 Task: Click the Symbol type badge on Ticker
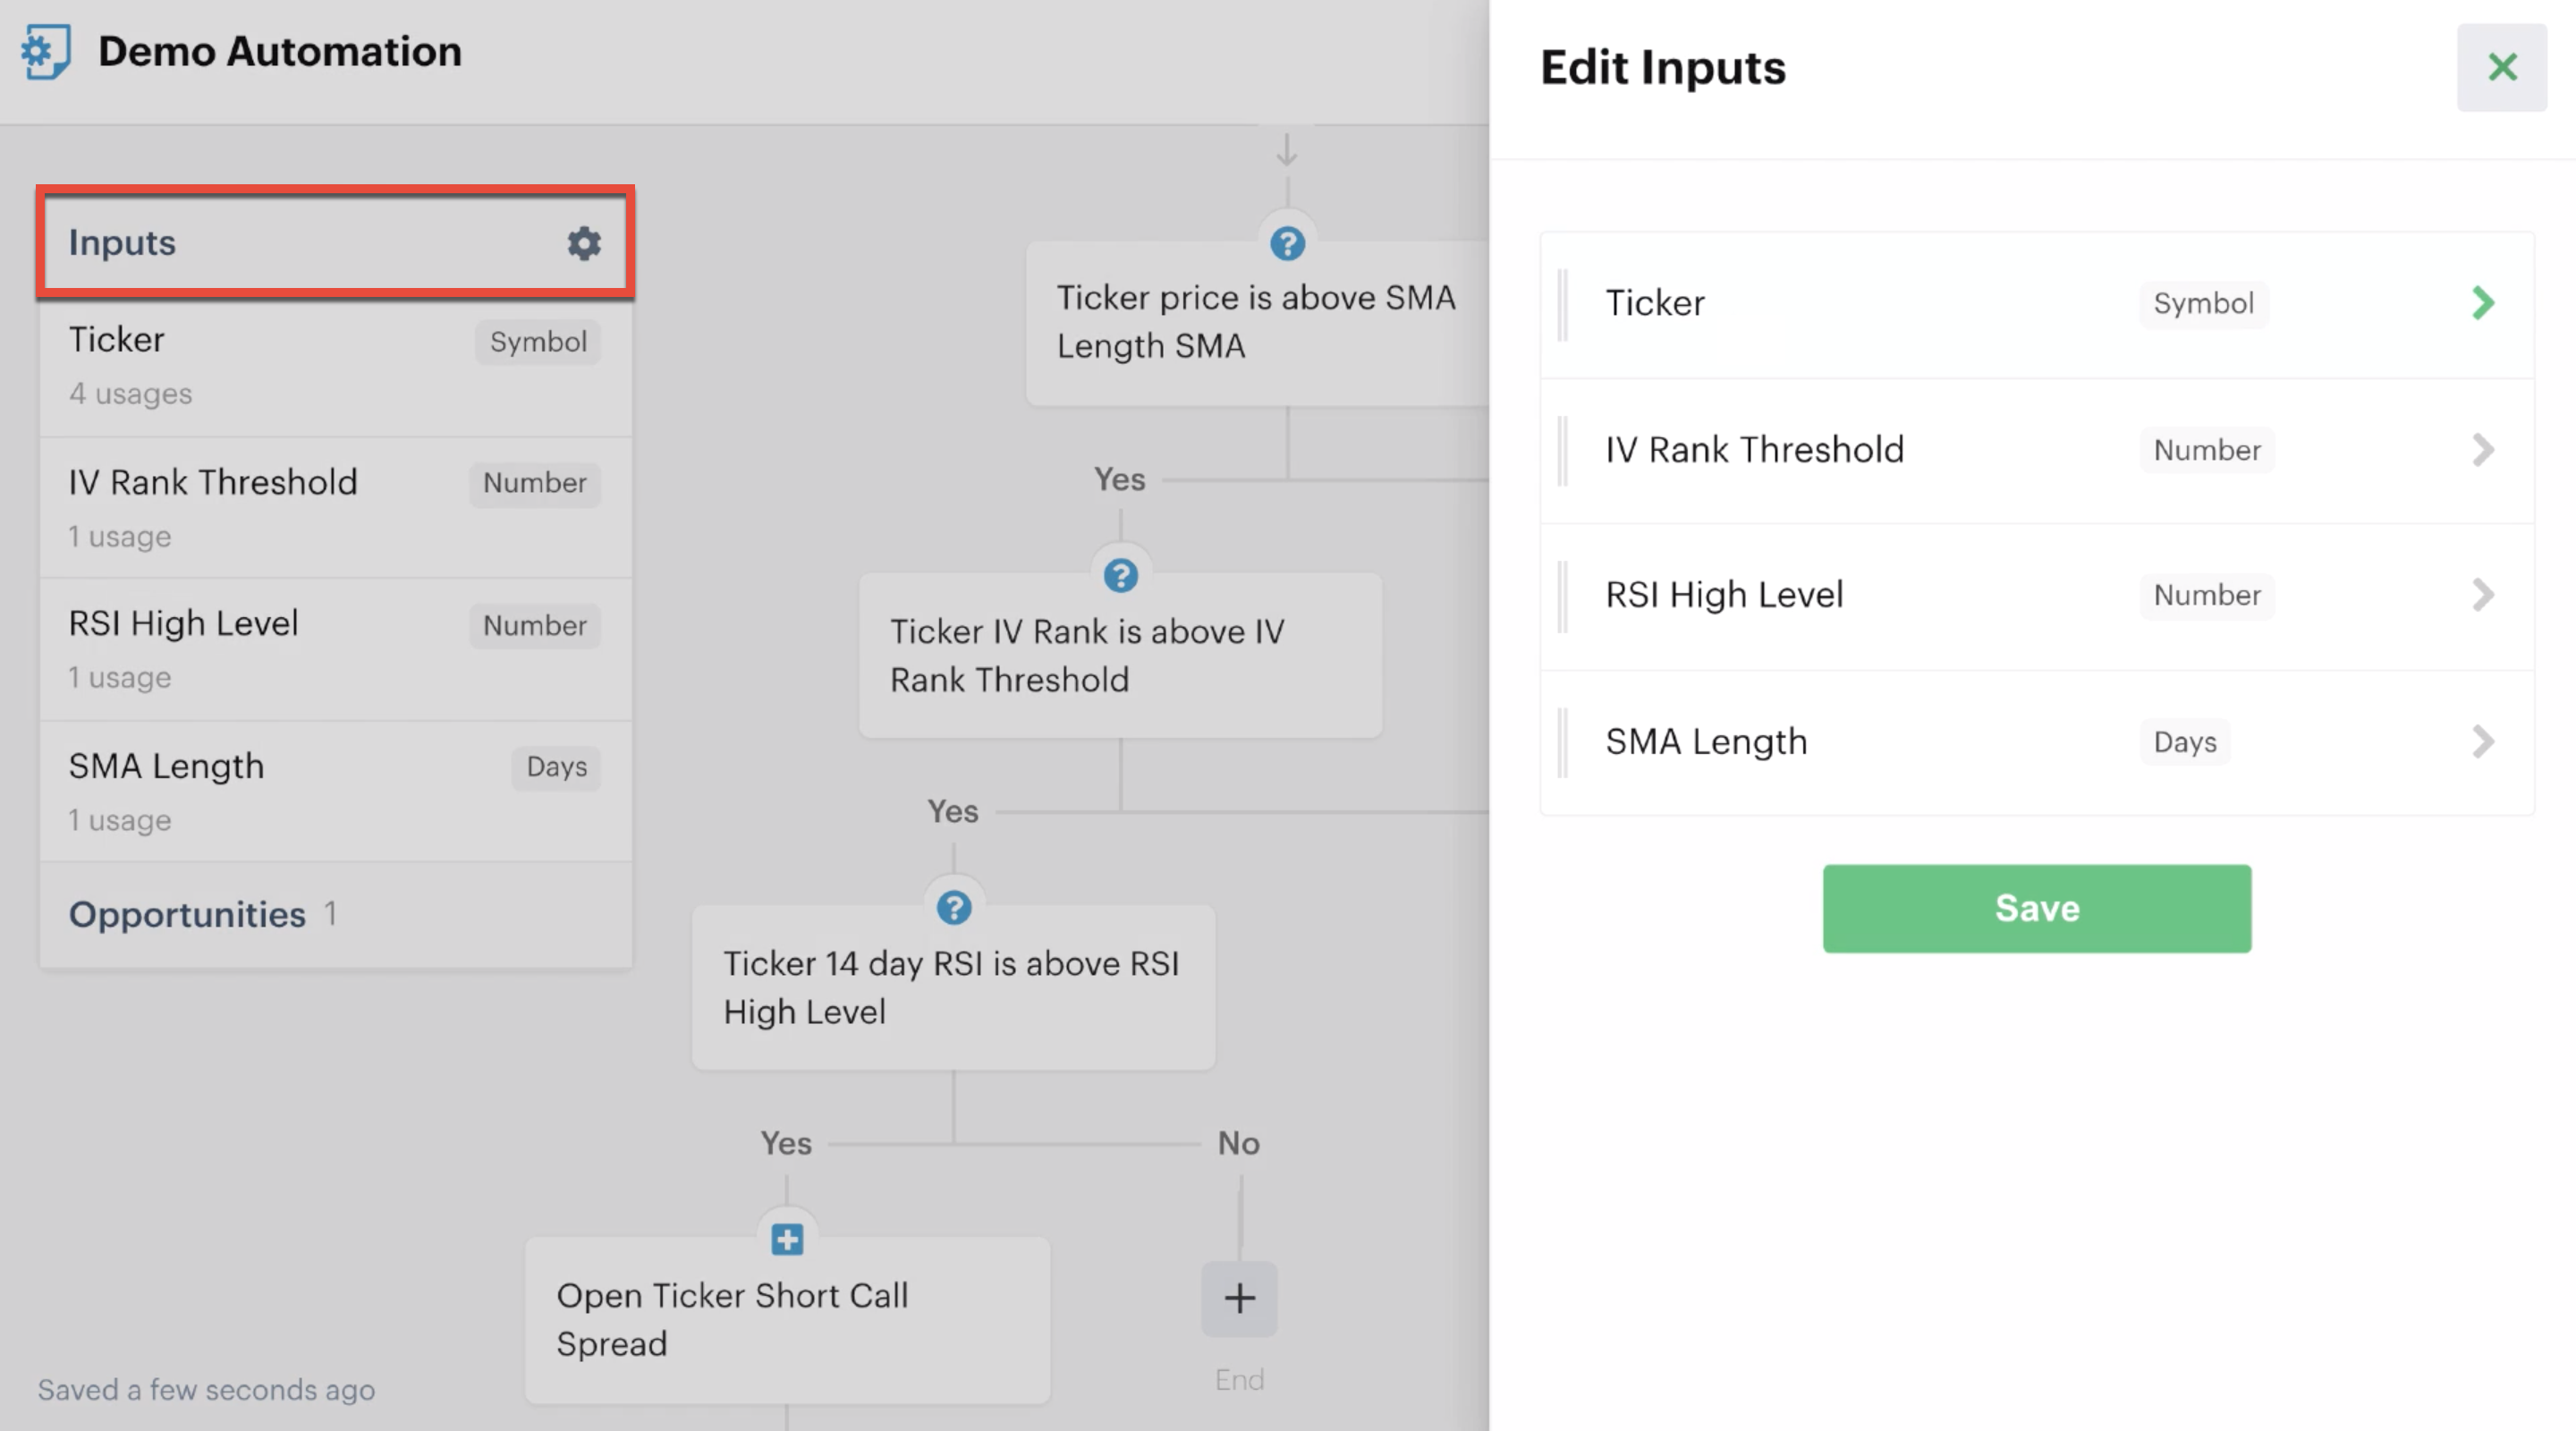click(537, 341)
